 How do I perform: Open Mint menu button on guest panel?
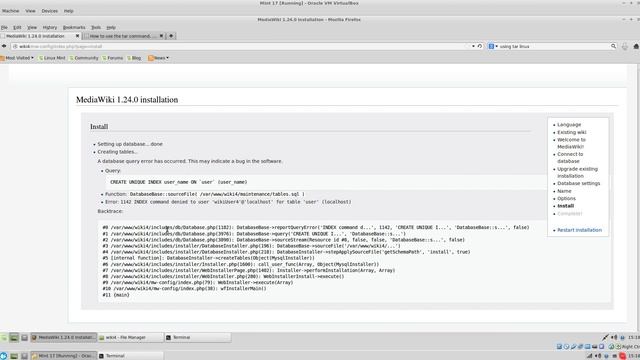tap(4, 338)
